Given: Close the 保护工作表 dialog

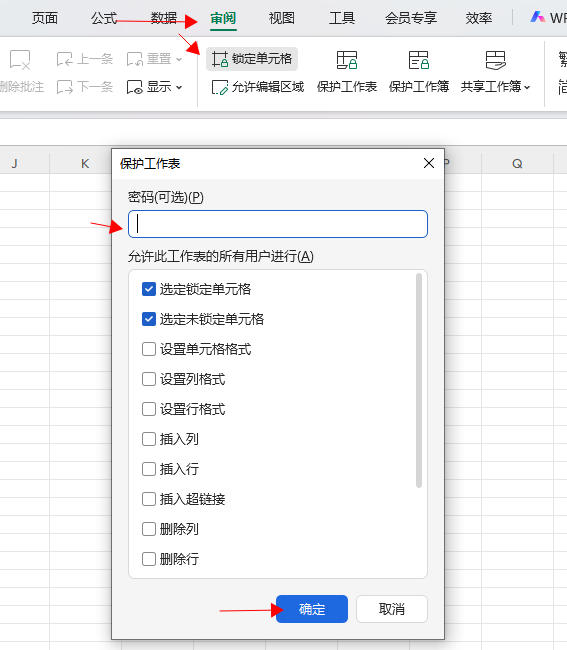Looking at the screenshot, I should coord(429,163).
